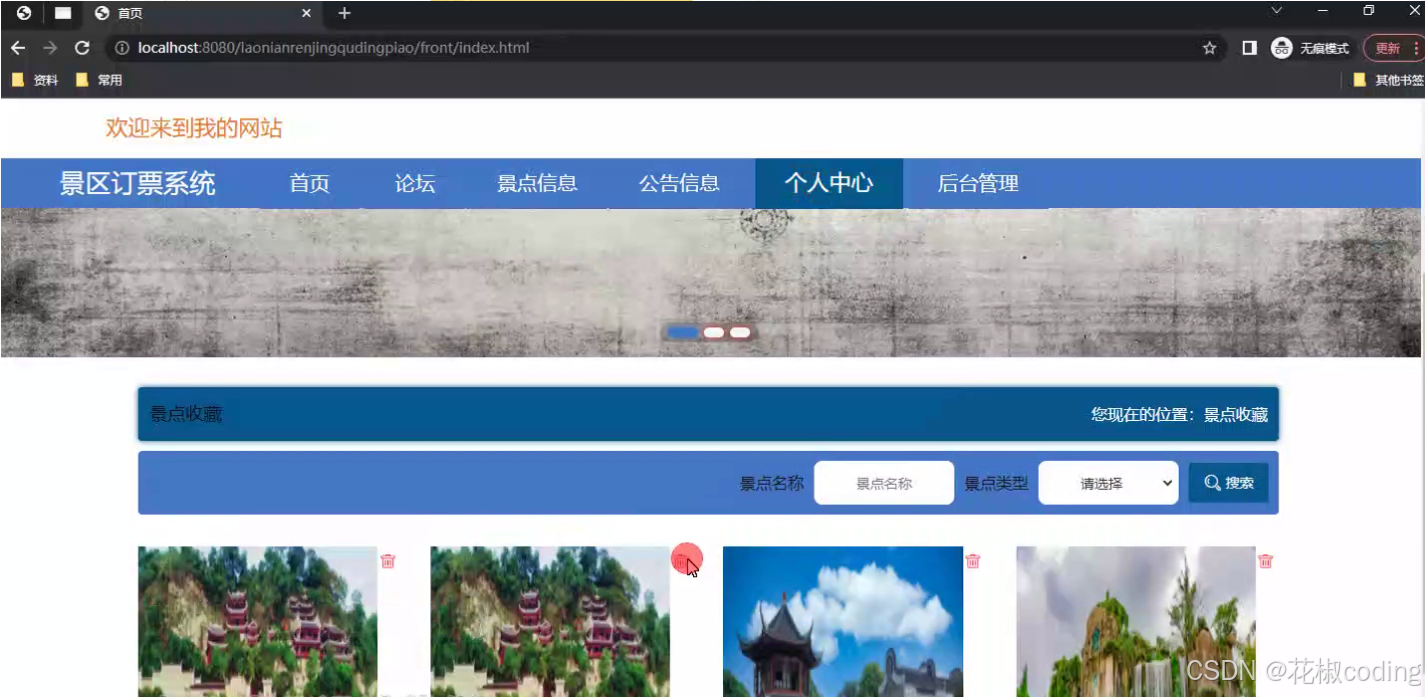The height and width of the screenshot is (697, 1425).
Task: Click the trash icon on the second collection card
Action: point(687,561)
